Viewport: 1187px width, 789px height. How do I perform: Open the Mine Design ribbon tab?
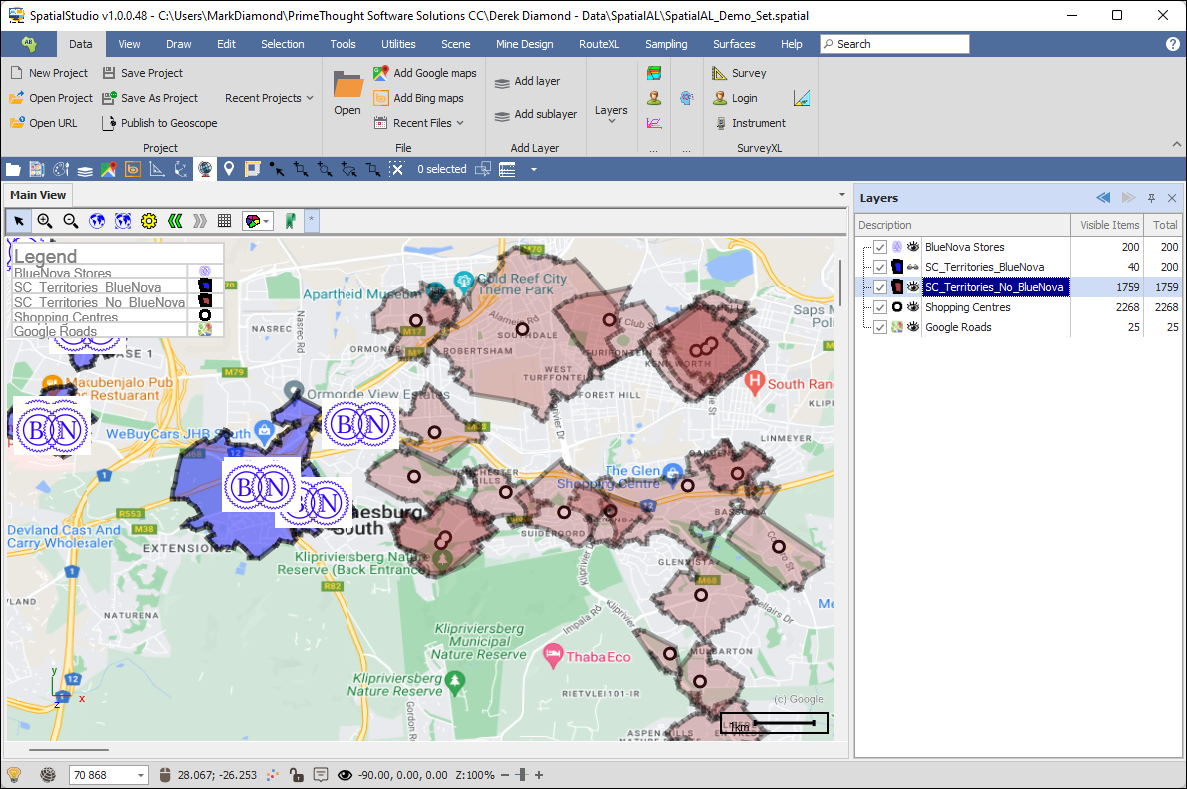pyautogui.click(x=524, y=44)
